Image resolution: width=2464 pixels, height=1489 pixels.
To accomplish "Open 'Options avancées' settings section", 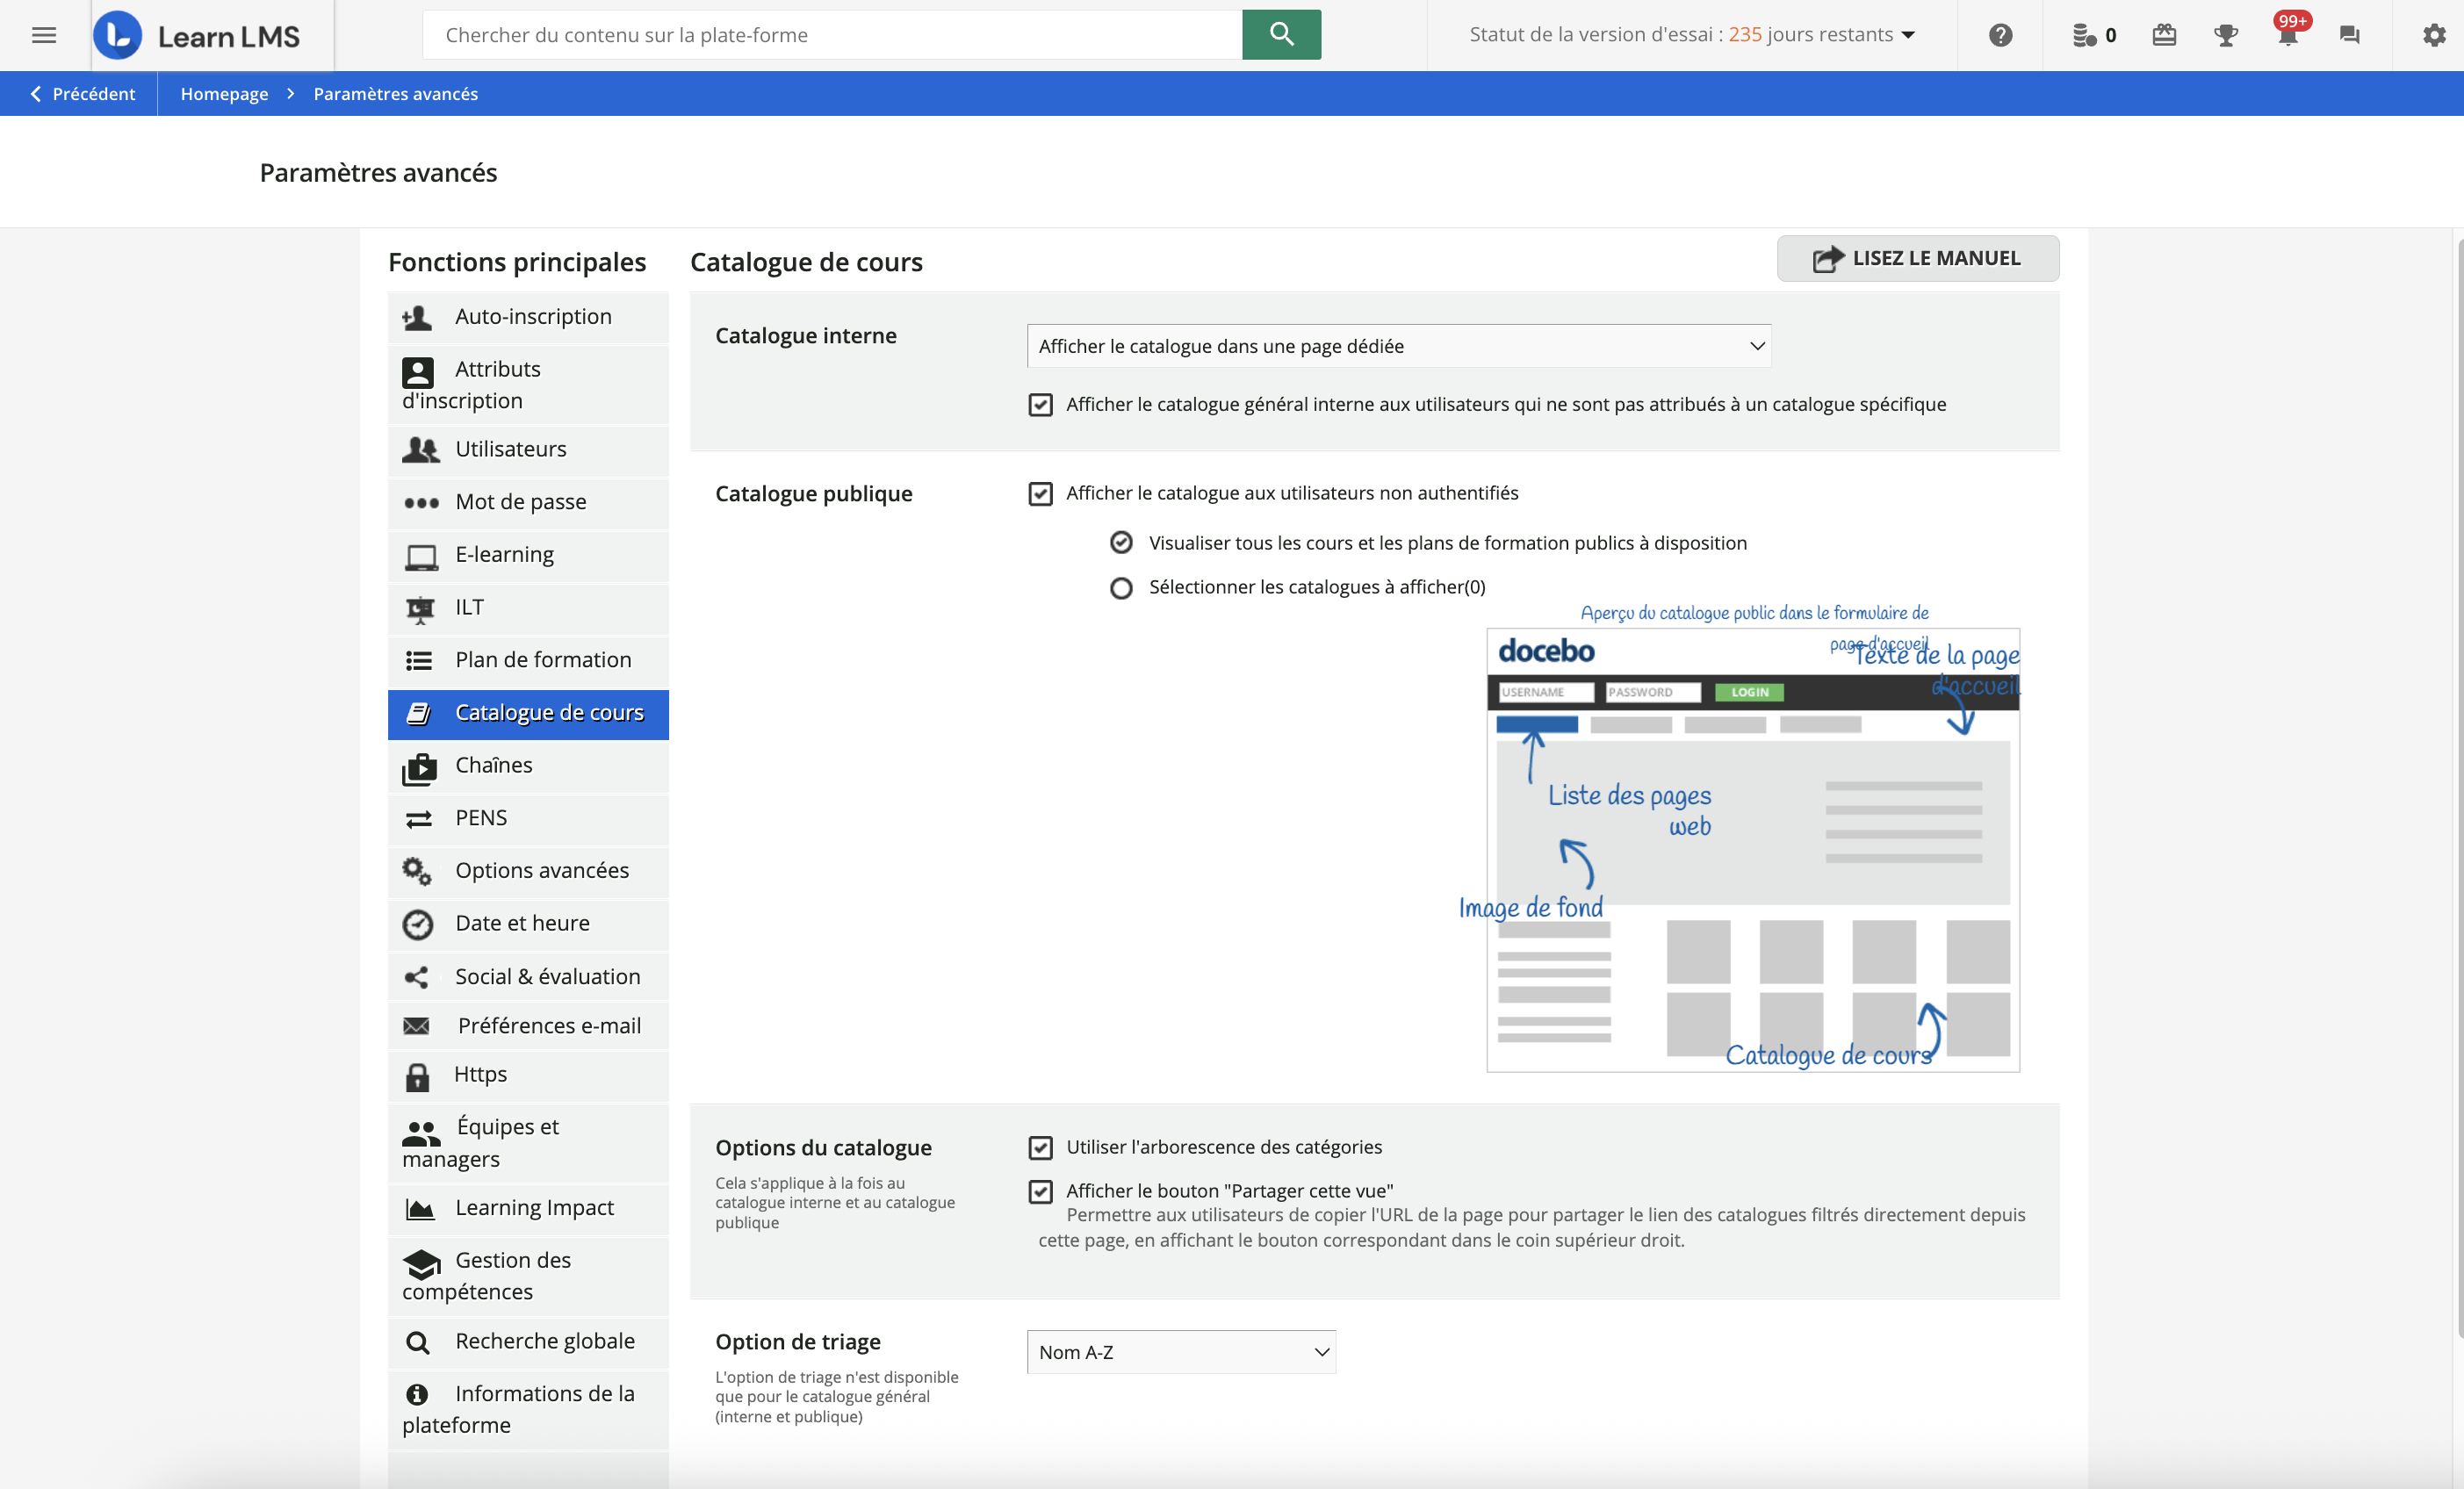I will tap(541, 870).
